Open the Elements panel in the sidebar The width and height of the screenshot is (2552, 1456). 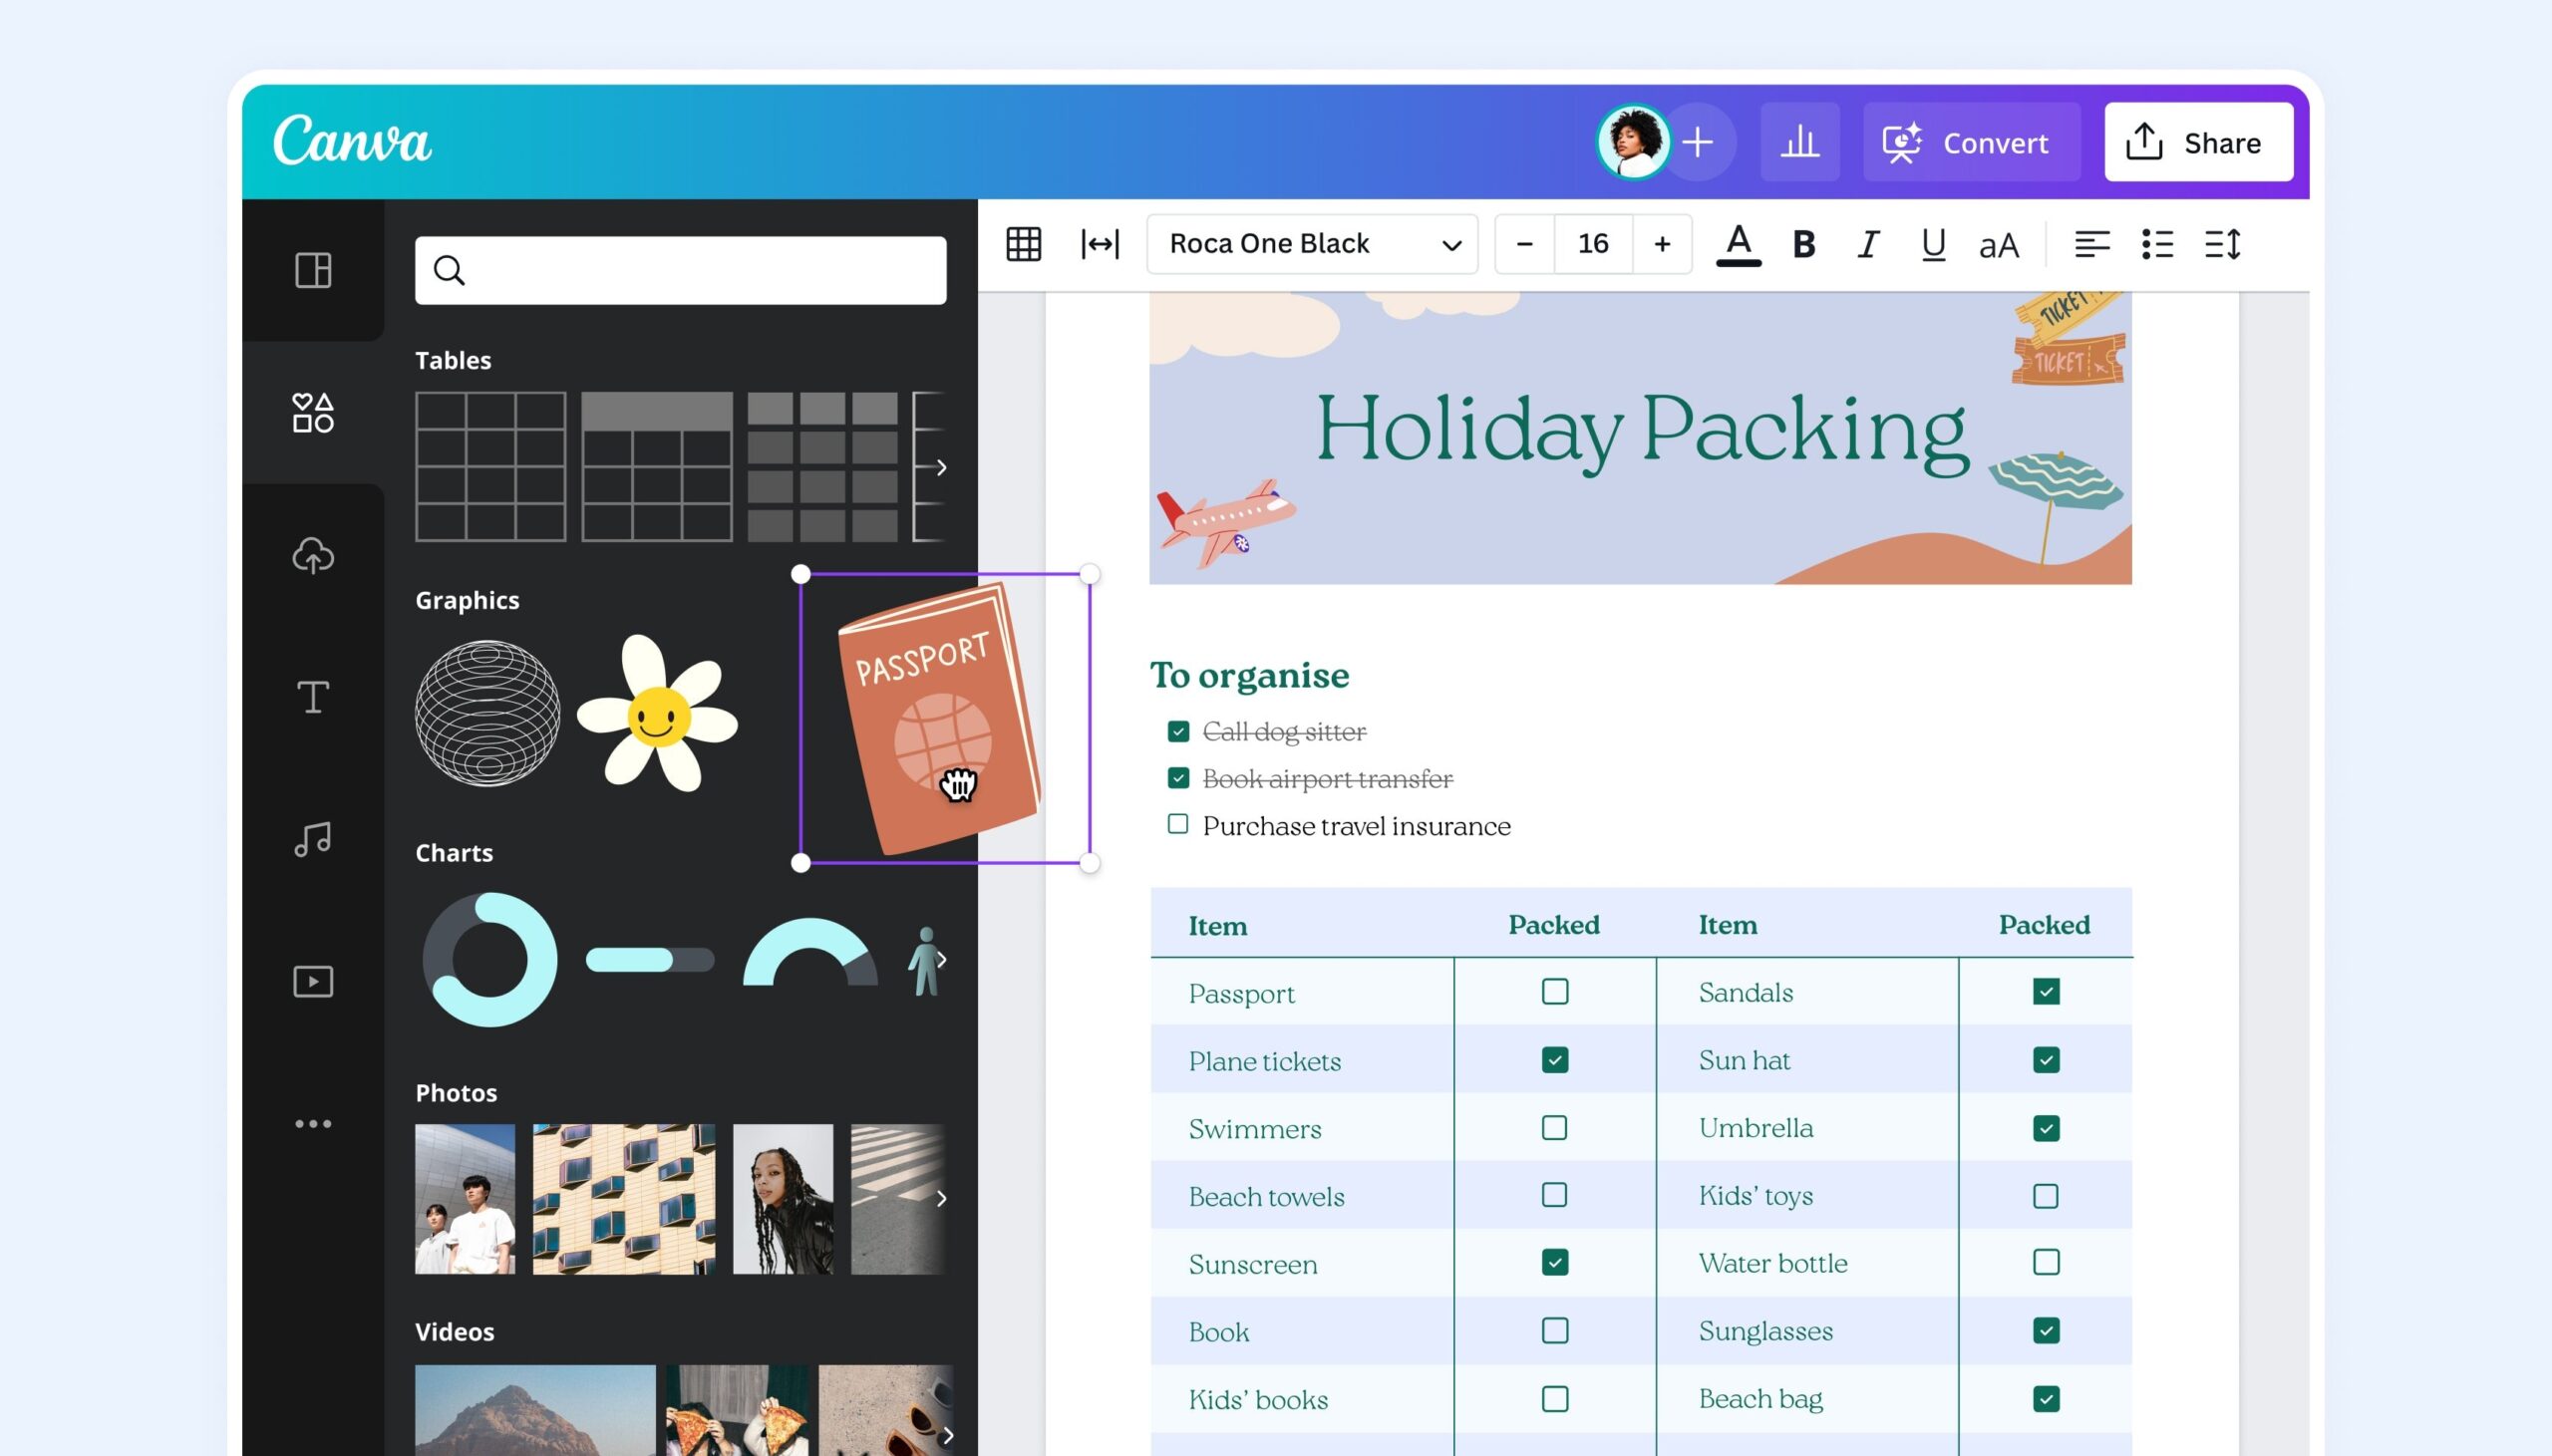point(313,413)
